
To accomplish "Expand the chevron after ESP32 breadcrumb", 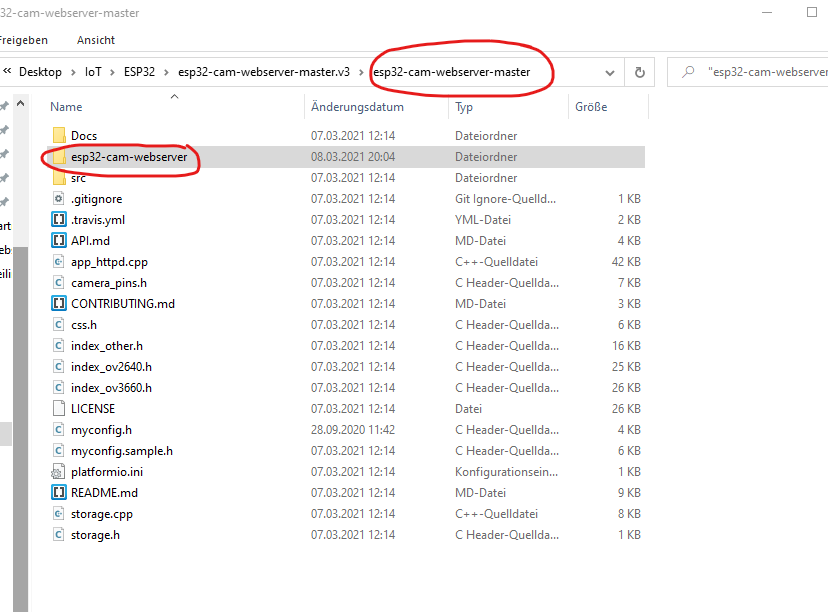I will click(166, 72).
